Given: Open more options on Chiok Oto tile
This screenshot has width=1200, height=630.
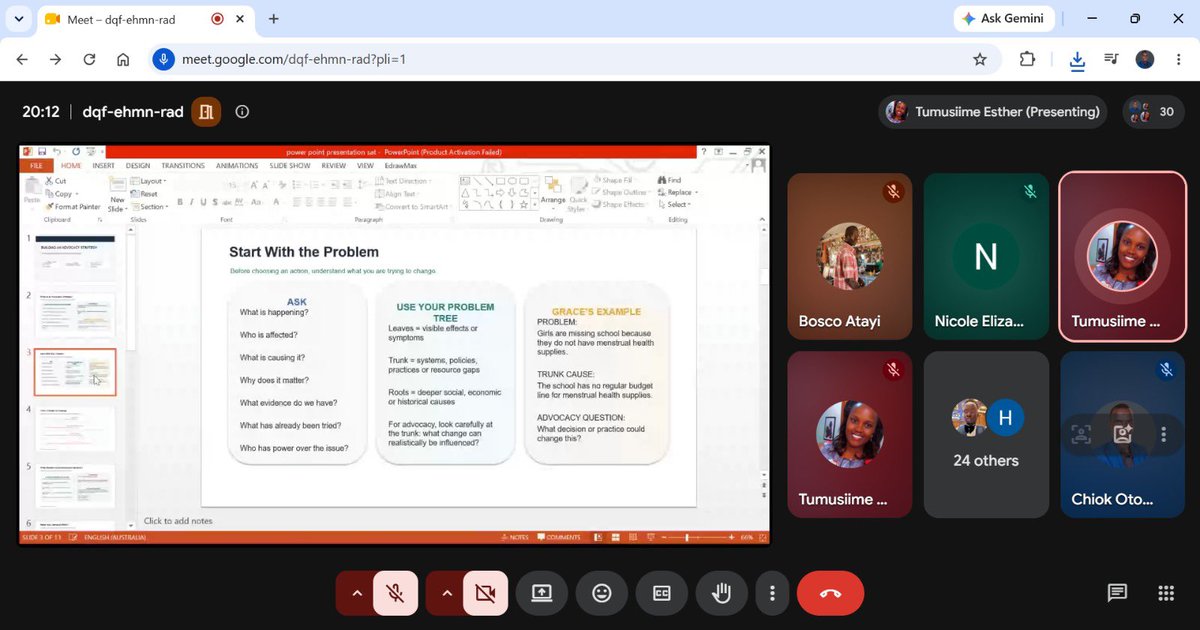Looking at the screenshot, I should [x=1164, y=434].
